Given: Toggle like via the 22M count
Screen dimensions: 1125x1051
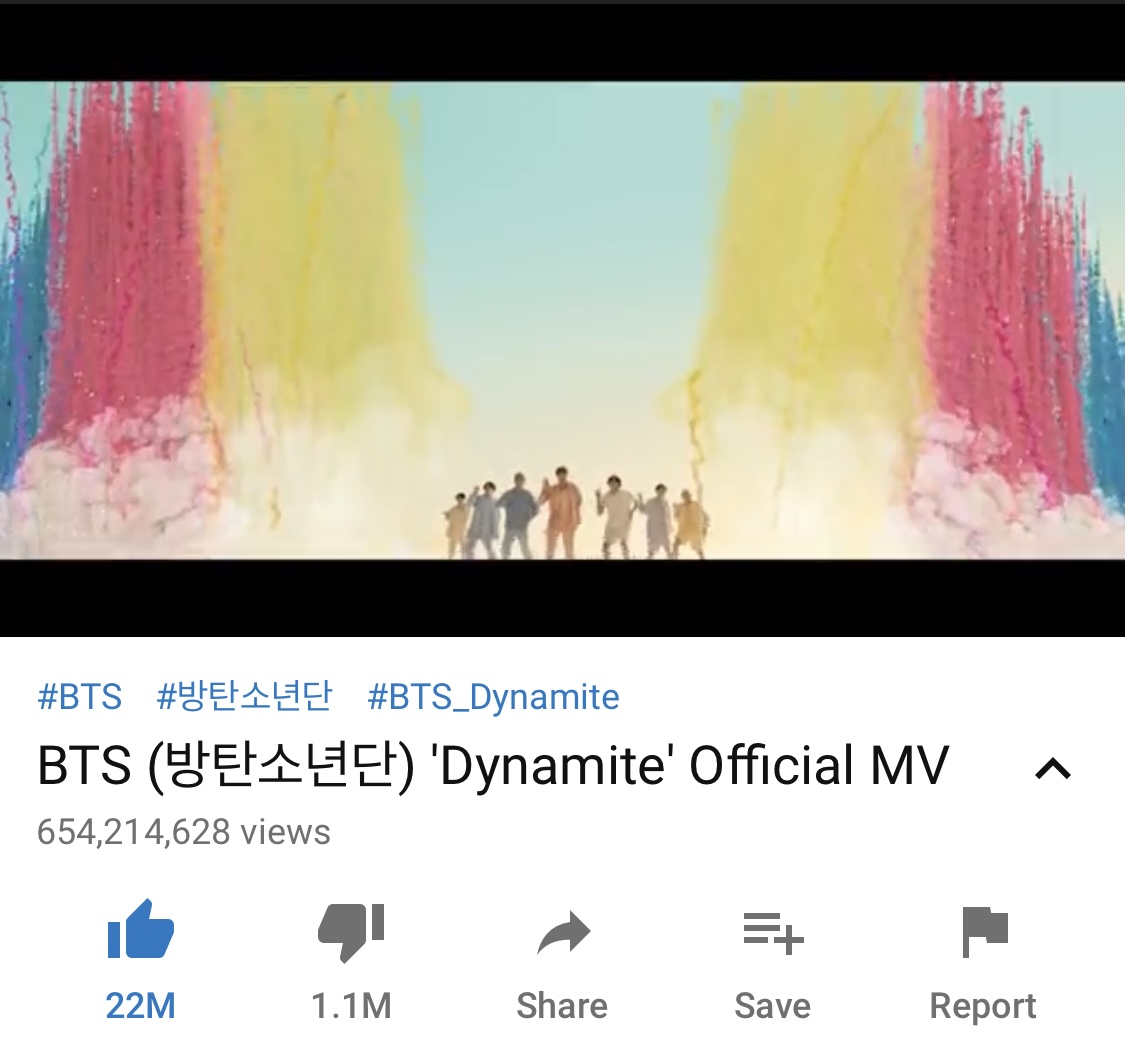Looking at the screenshot, I should (x=141, y=1006).
